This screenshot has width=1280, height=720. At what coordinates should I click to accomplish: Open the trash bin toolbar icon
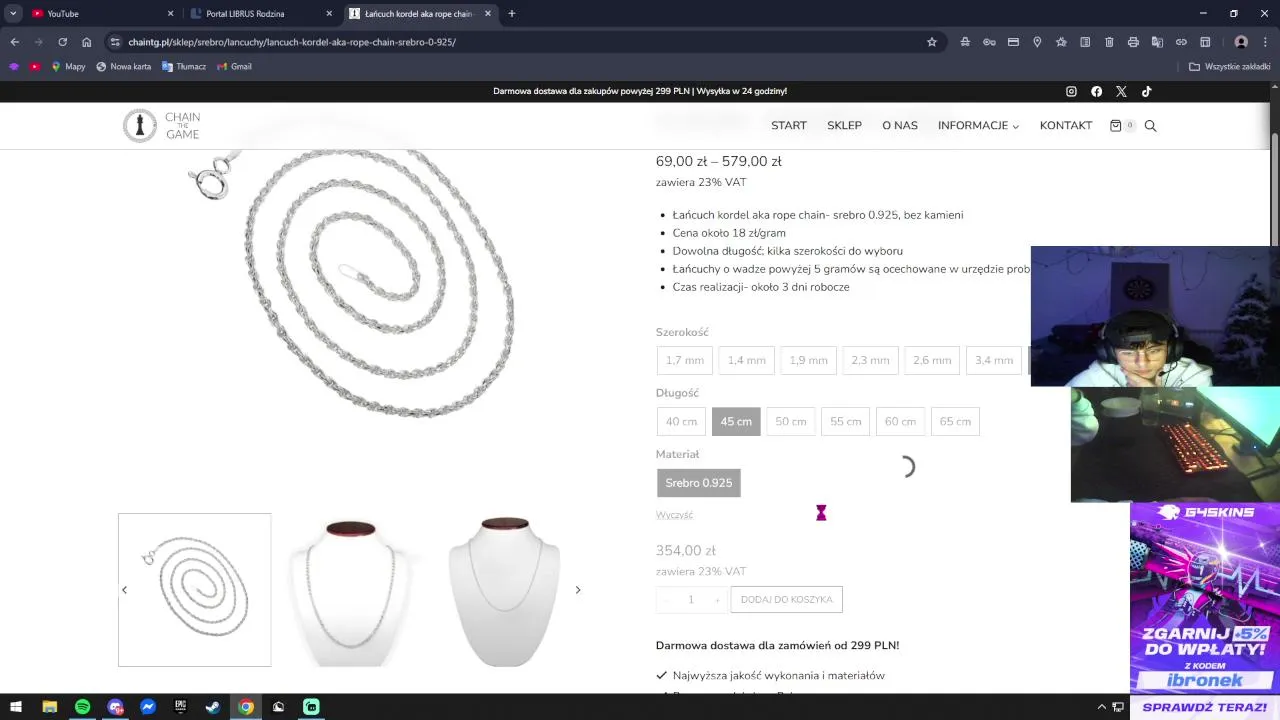[1109, 42]
